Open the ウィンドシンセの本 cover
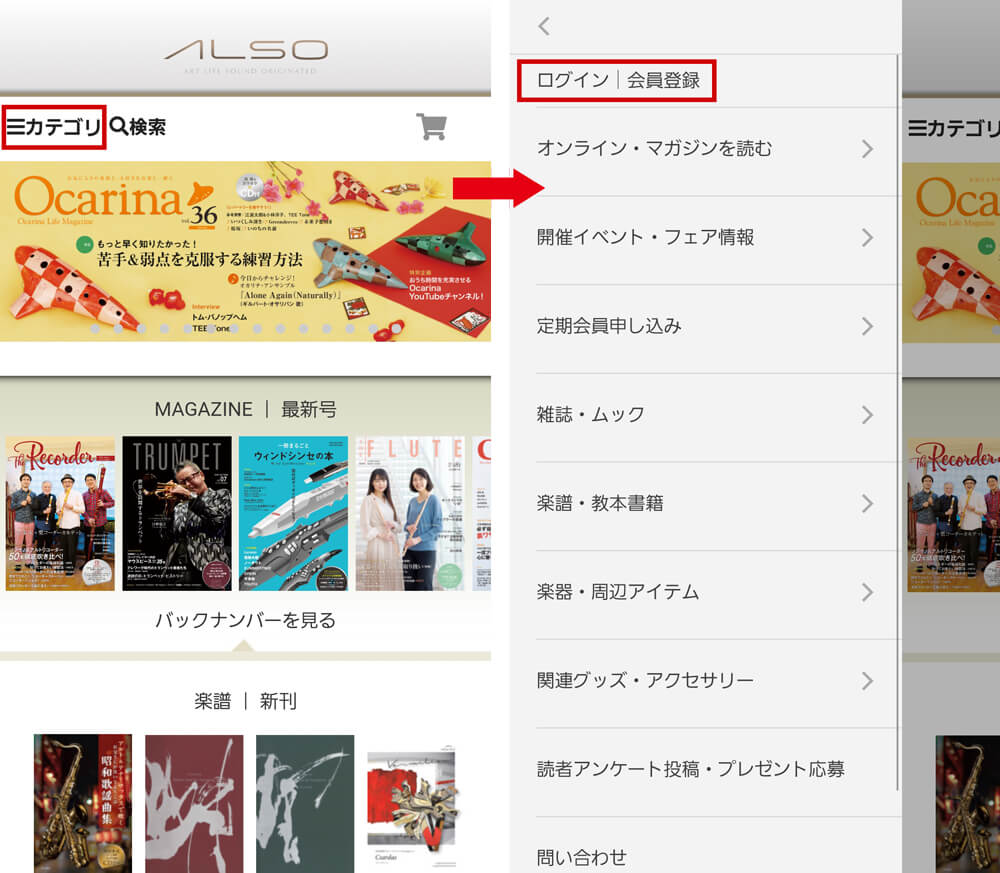1000x873 pixels. coord(293,513)
